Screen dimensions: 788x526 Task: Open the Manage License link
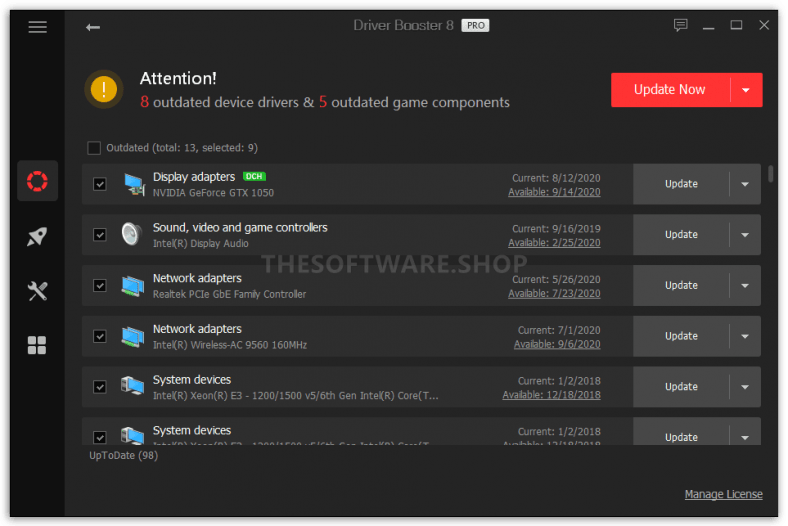tap(723, 494)
